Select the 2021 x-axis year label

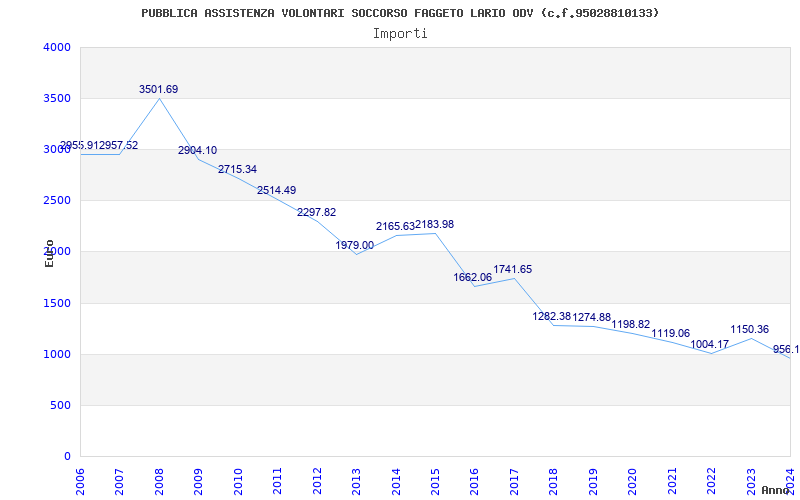(x=672, y=481)
